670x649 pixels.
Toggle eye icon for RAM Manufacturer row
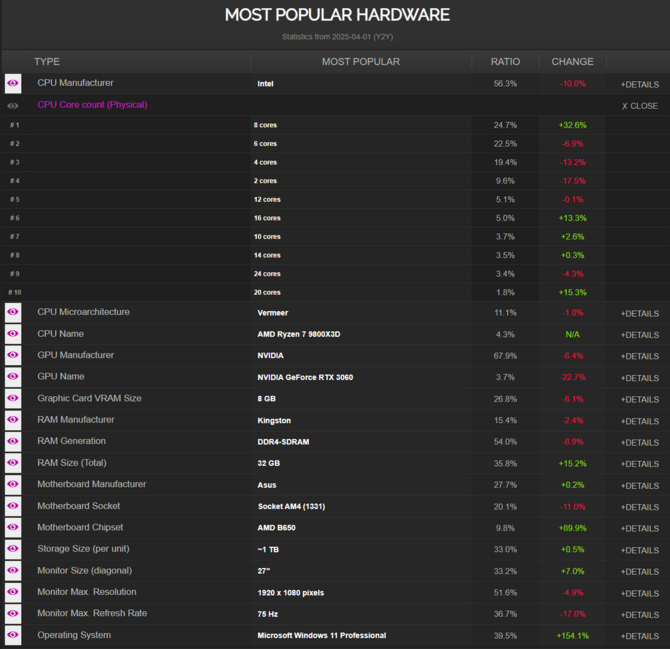click(x=13, y=420)
